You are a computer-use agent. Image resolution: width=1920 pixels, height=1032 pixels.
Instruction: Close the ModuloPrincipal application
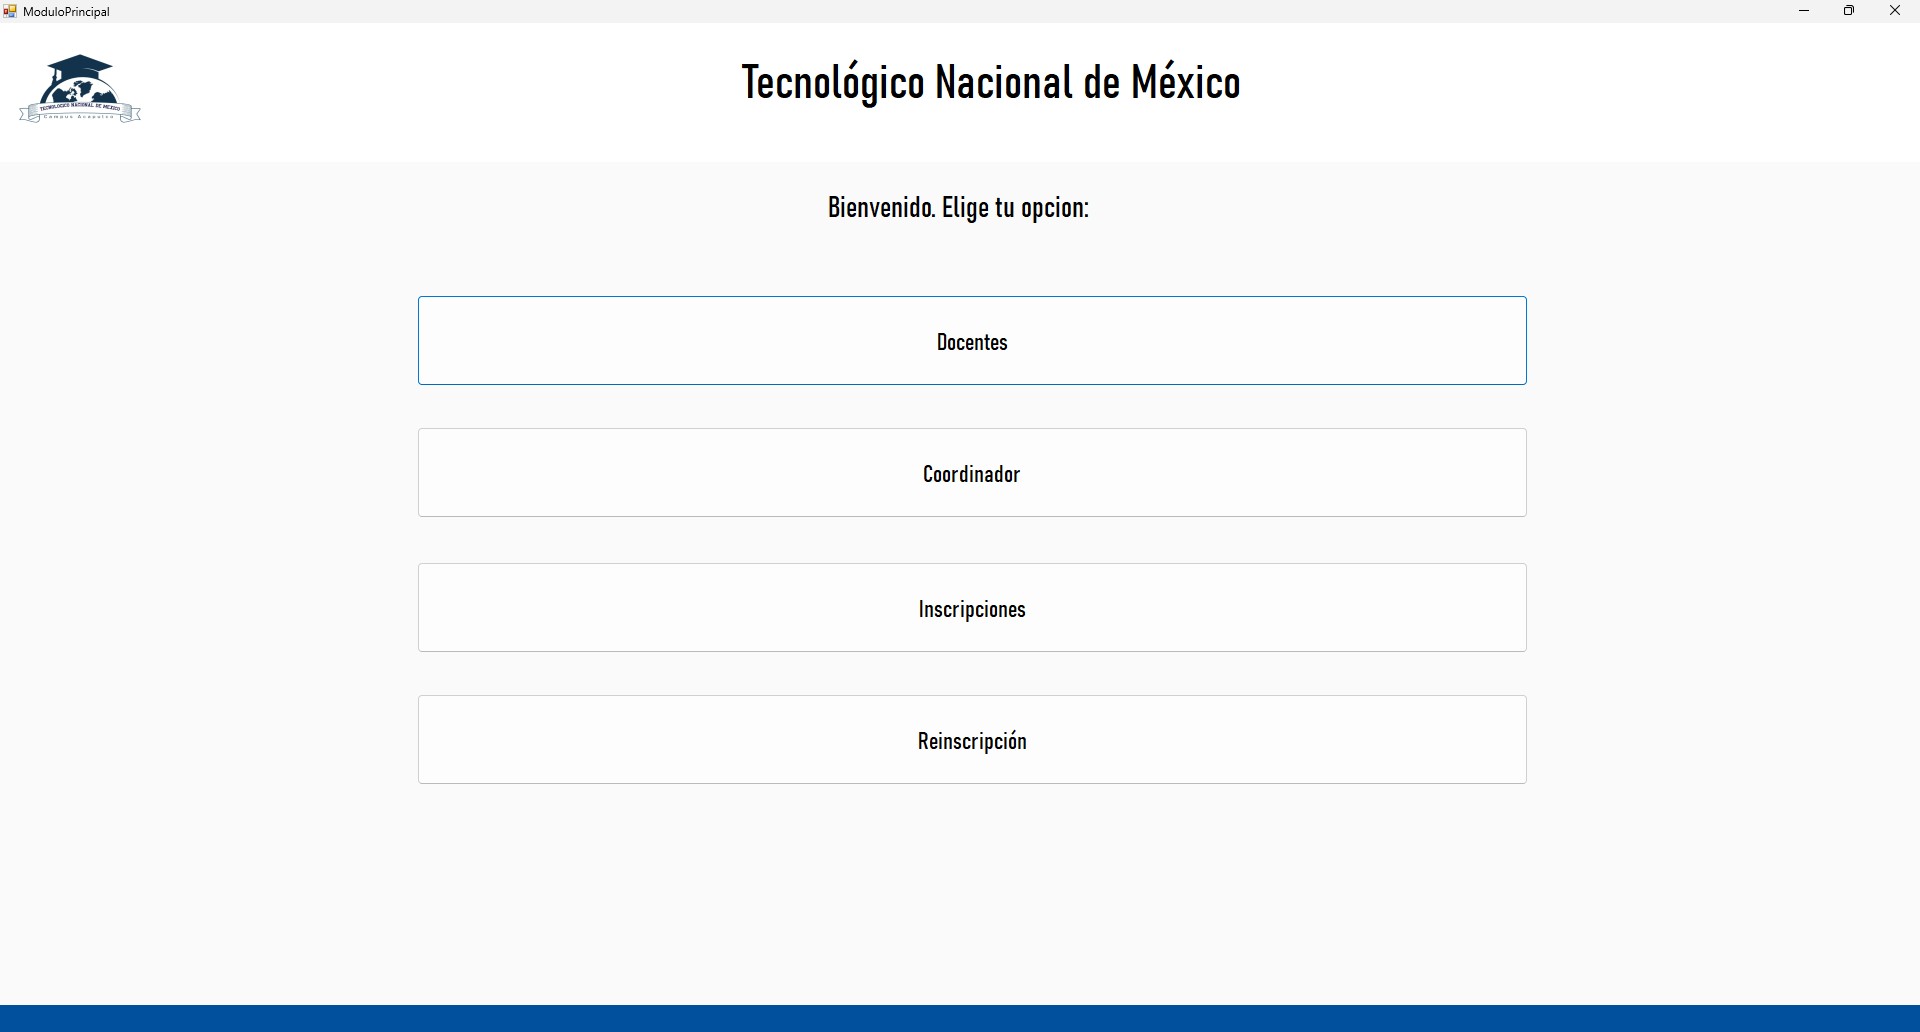1893,11
